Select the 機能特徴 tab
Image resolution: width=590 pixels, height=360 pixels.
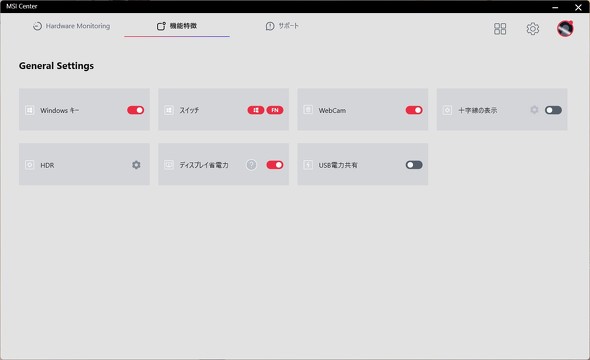(177, 26)
